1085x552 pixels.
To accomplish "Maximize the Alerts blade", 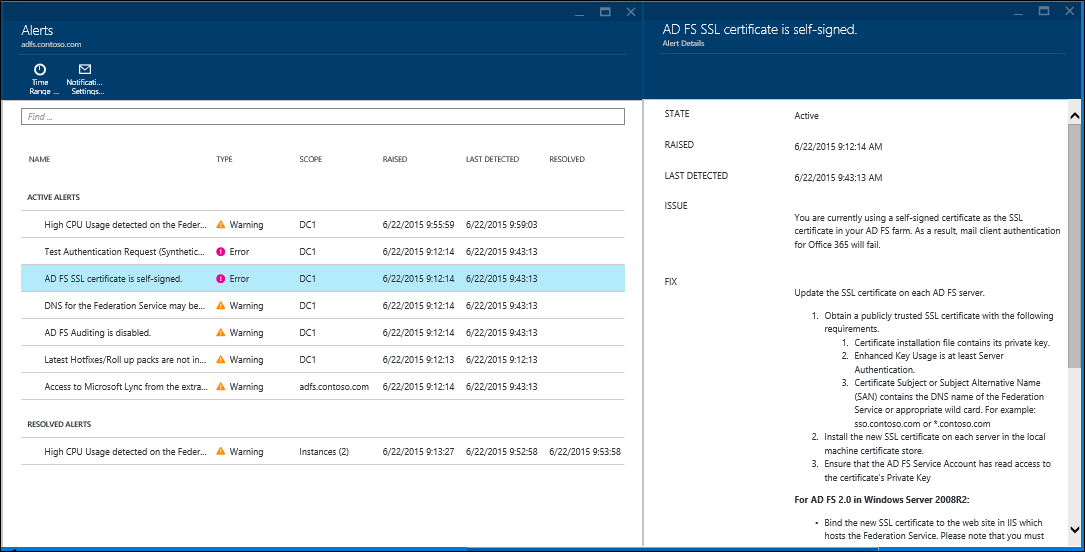I will [x=605, y=12].
